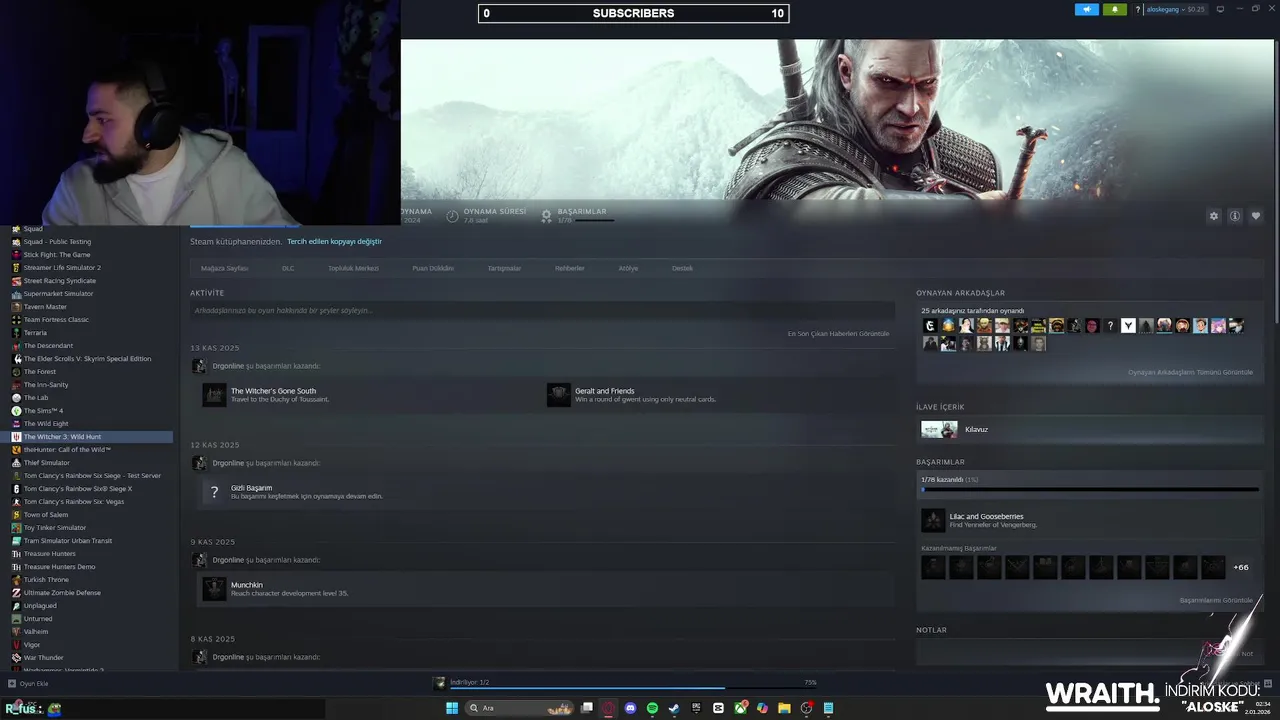This screenshot has width=1280, height=720.
Task: Open 'Başarımların Tümünü Görüntüle' link
Action: click(1216, 600)
